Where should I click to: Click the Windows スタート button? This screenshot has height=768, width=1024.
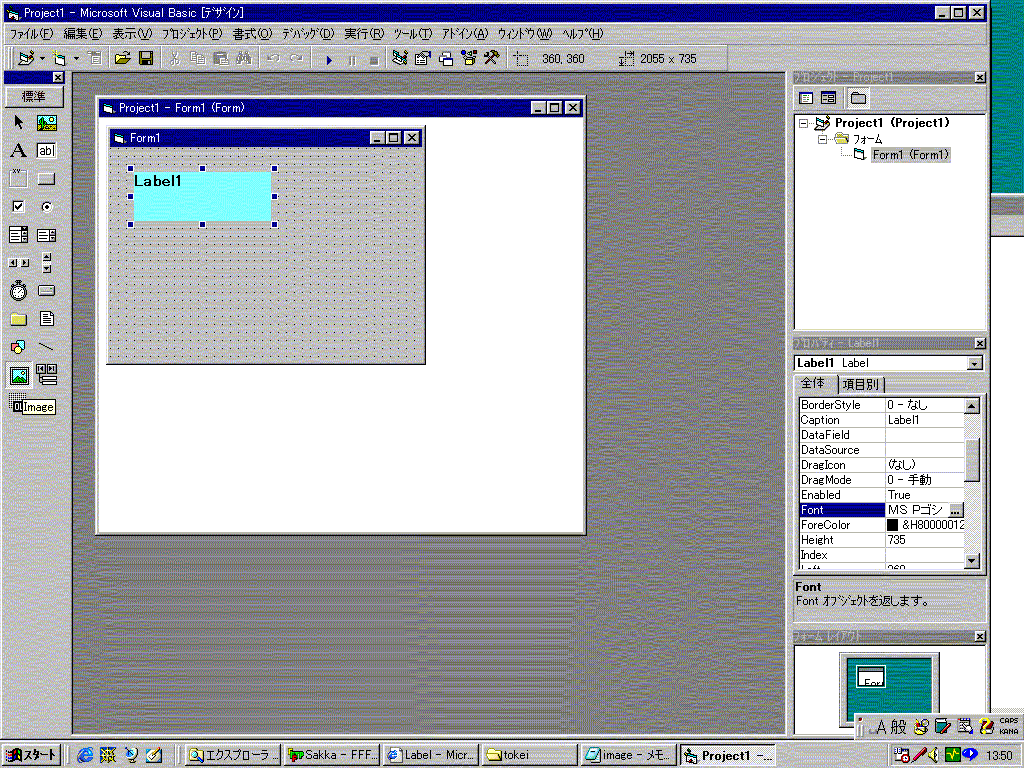(32, 755)
